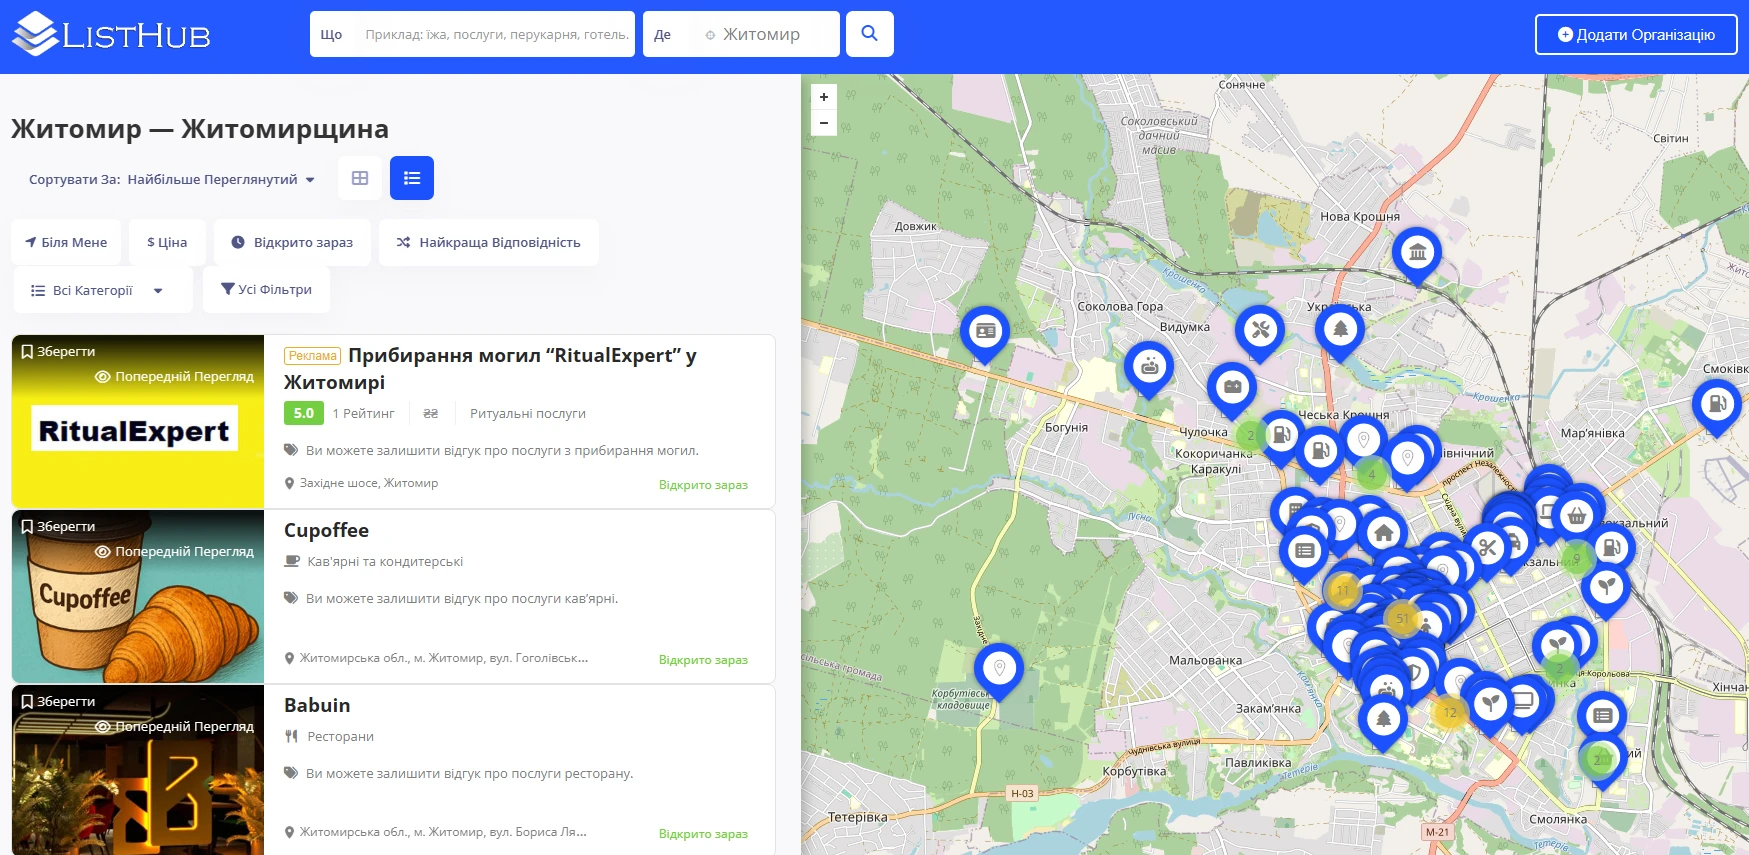This screenshot has width=1749, height=855.
Task: Open the Ціна price filter
Action: click(x=167, y=242)
